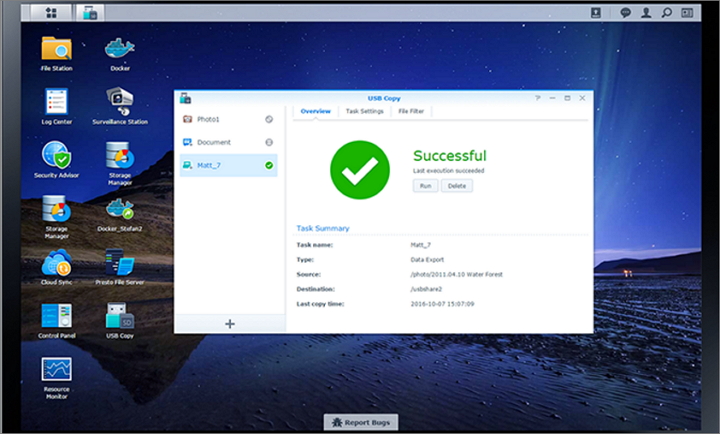The height and width of the screenshot is (434, 720).
Task: Add a new task with plus button
Action: coord(230,323)
